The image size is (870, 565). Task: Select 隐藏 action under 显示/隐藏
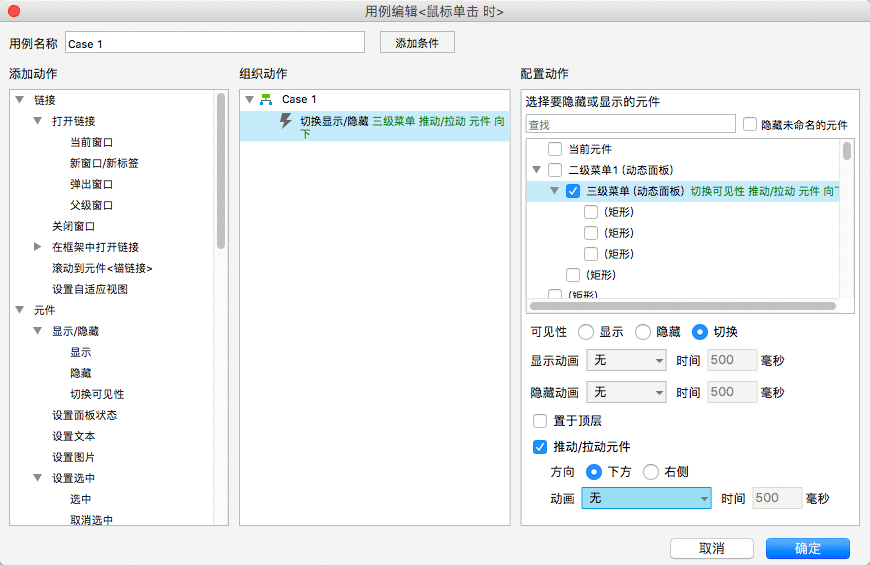pos(80,373)
